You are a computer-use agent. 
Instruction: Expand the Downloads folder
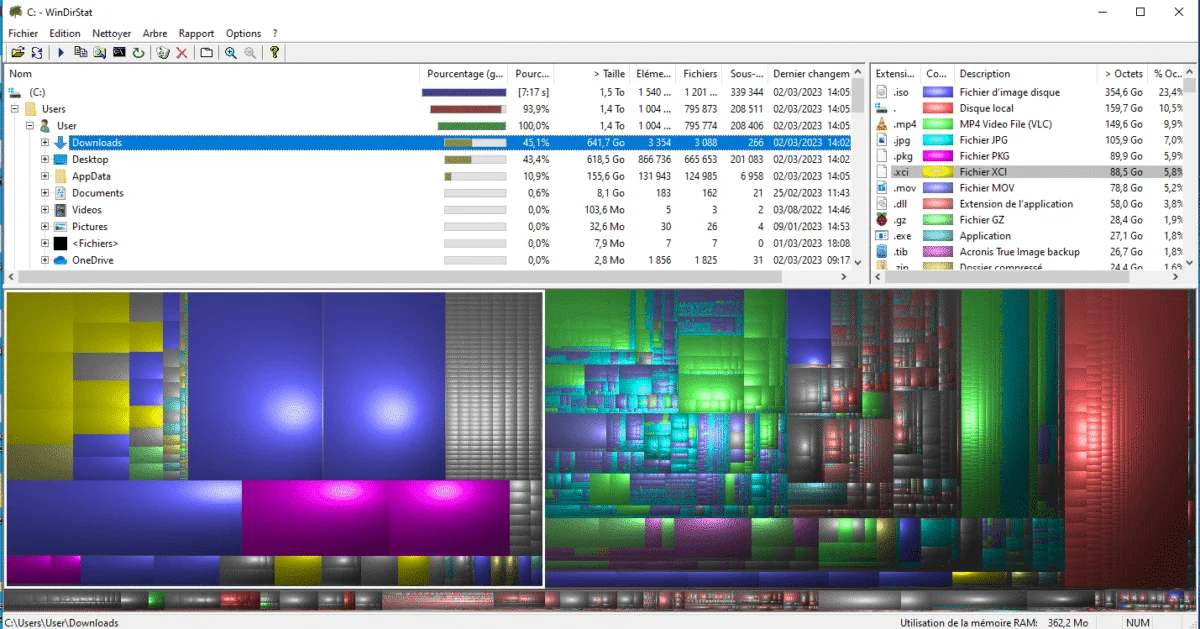click(x=45, y=143)
